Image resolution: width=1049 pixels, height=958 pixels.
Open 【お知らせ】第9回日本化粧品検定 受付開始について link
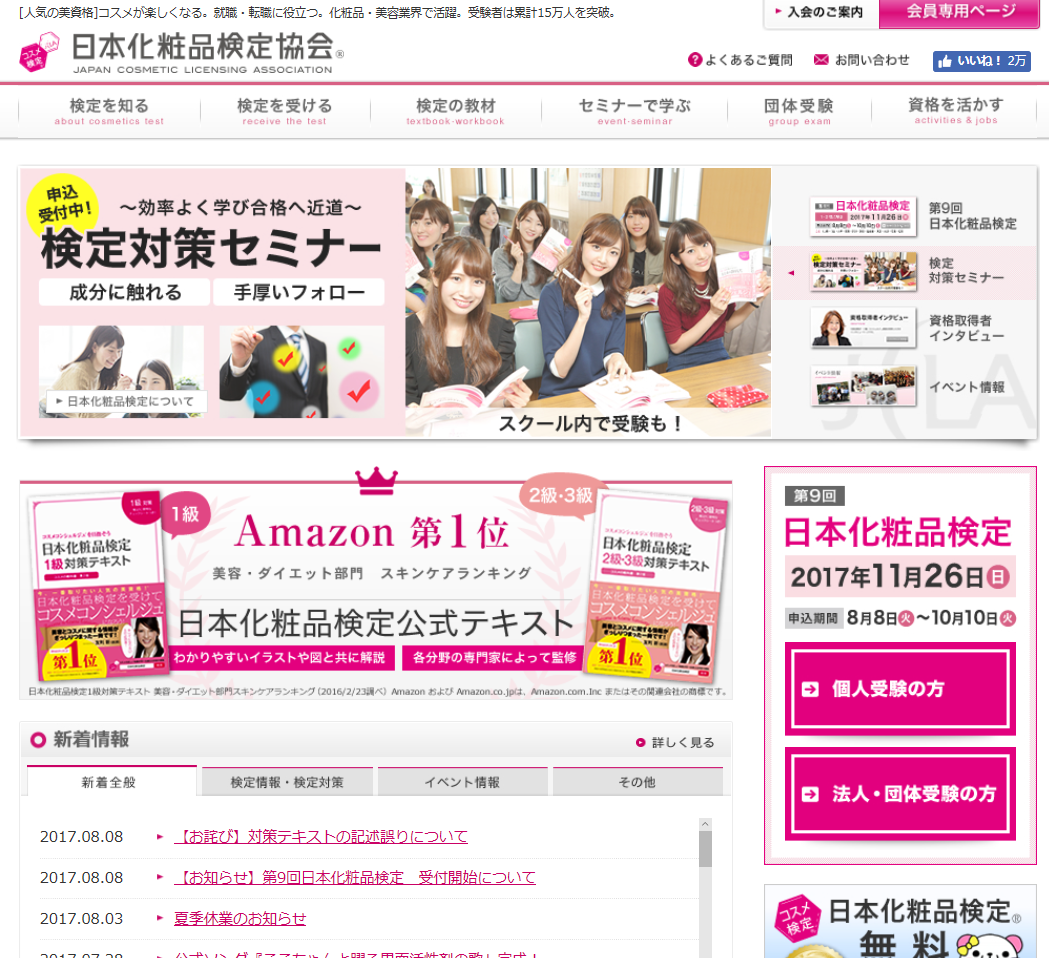click(355, 878)
